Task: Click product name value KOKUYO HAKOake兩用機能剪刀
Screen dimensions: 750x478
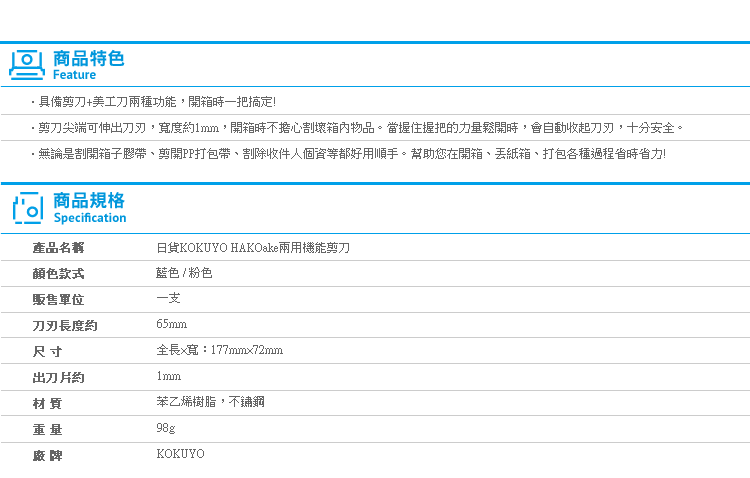Action: 253,248
